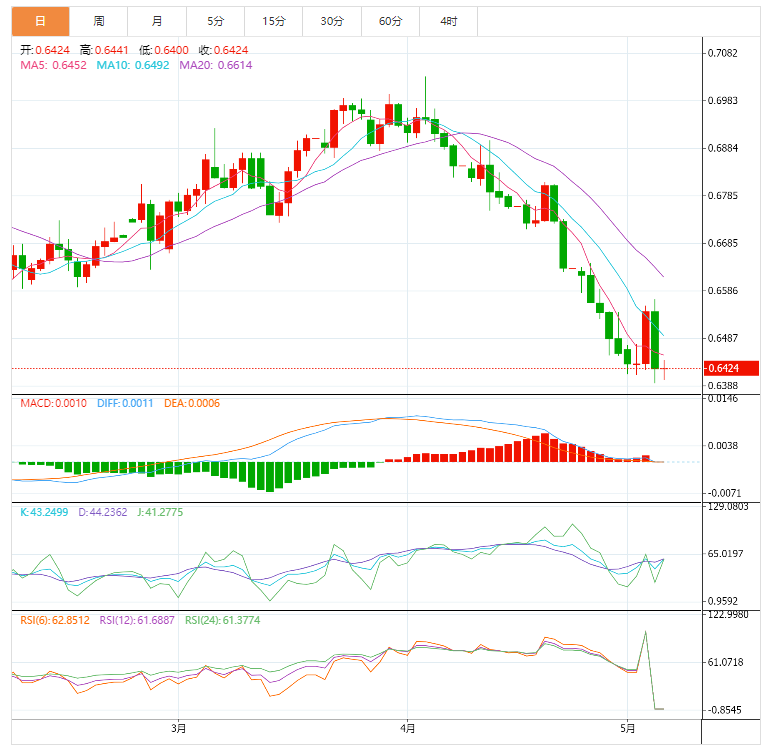This screenshot has height=755, width=765.
Task: Click the 0.6586 price axis label
Action: [723, 291]
